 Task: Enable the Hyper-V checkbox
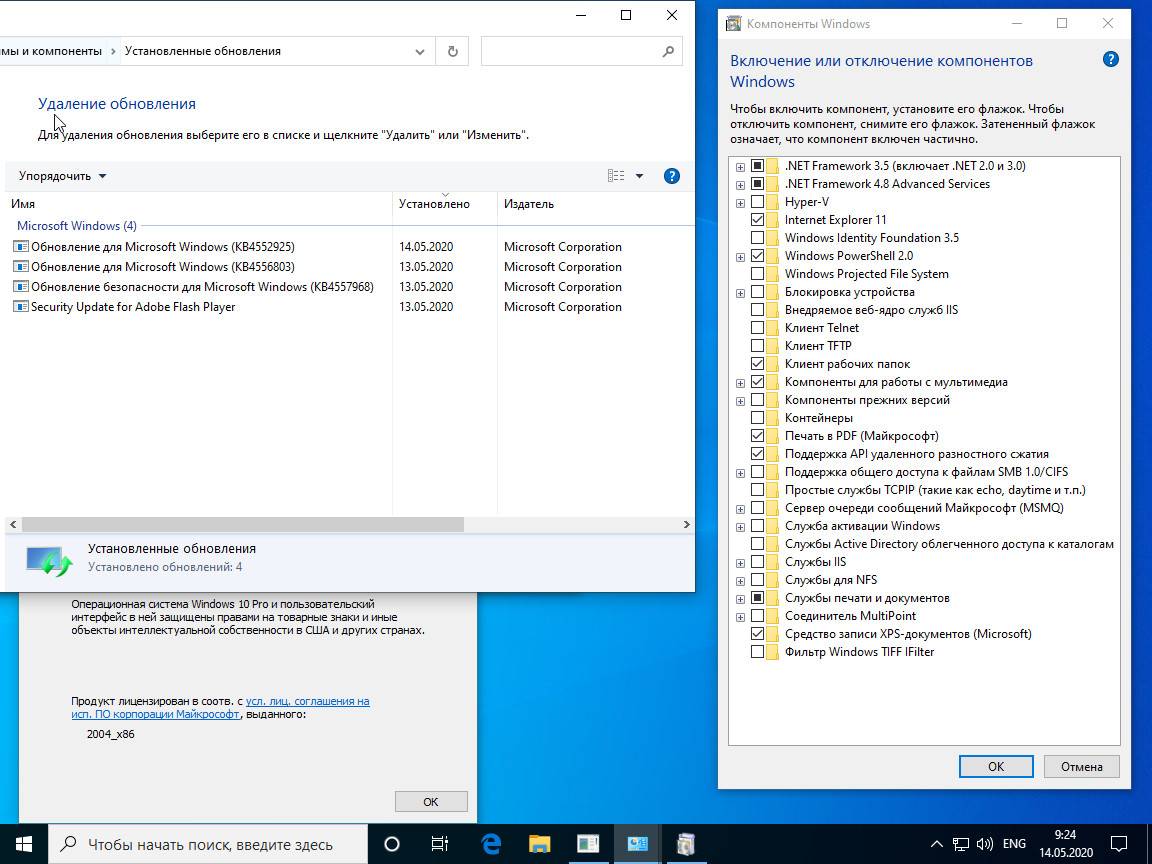757,202
